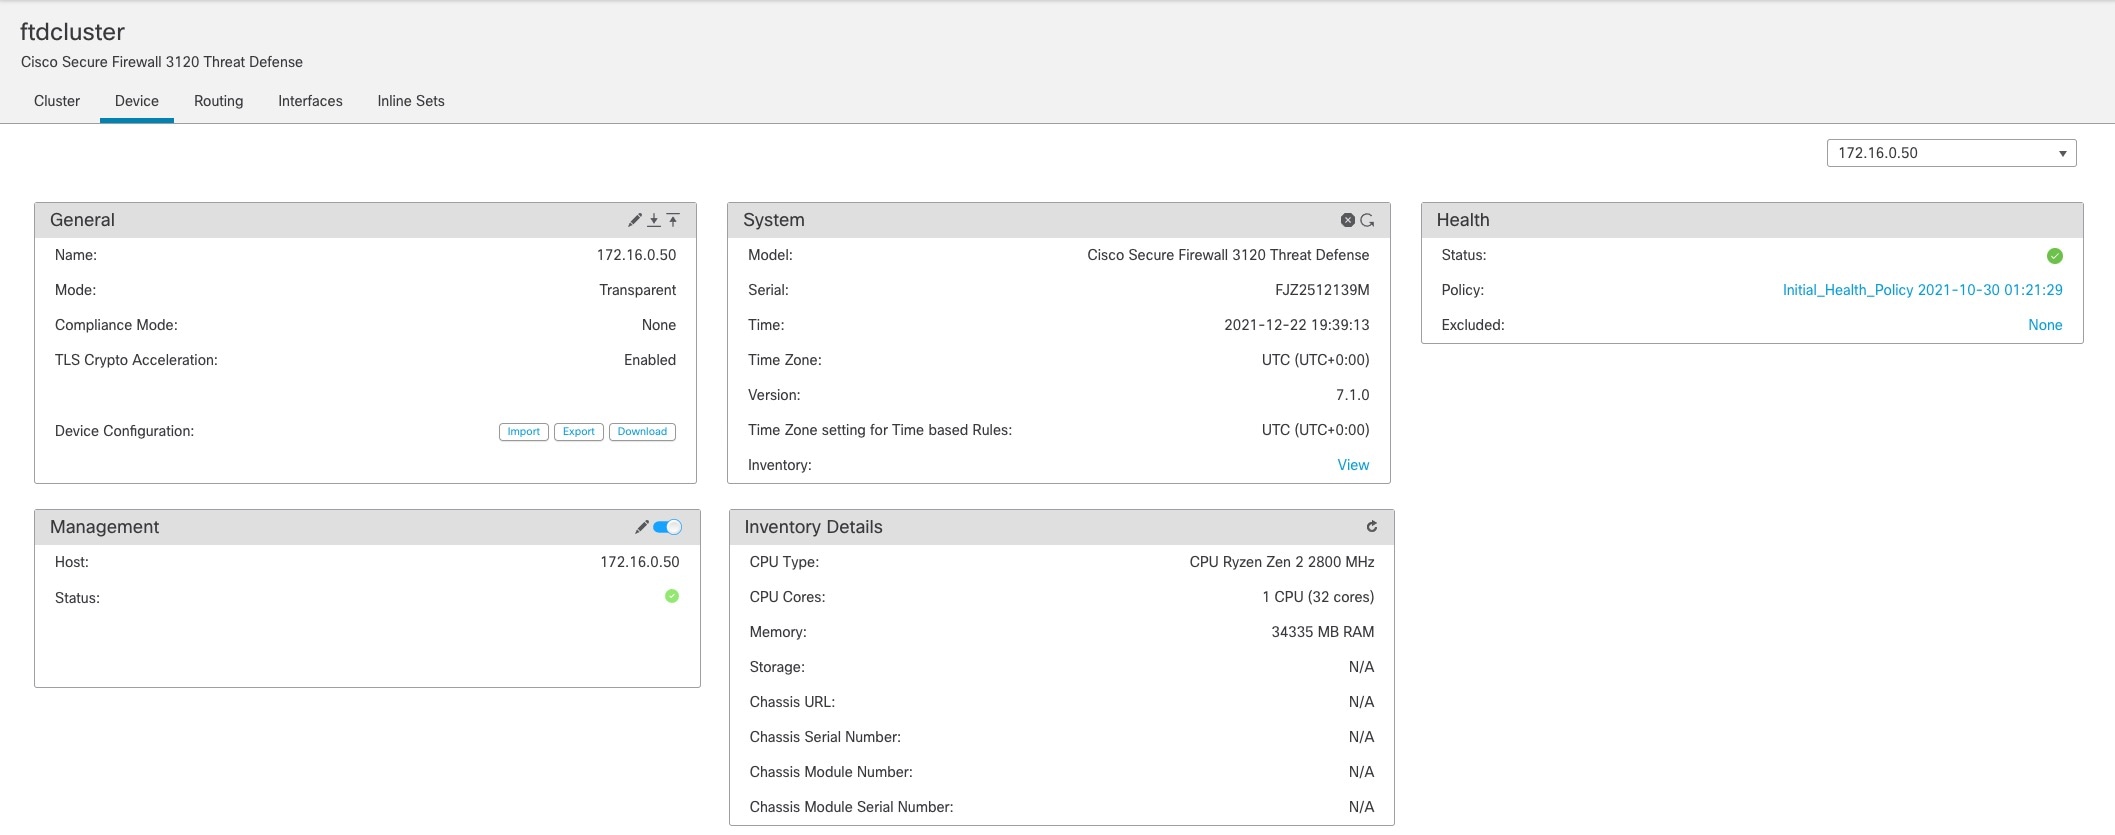
Task: Click the System panel shutdown X icon
Action: [1348, 220]
